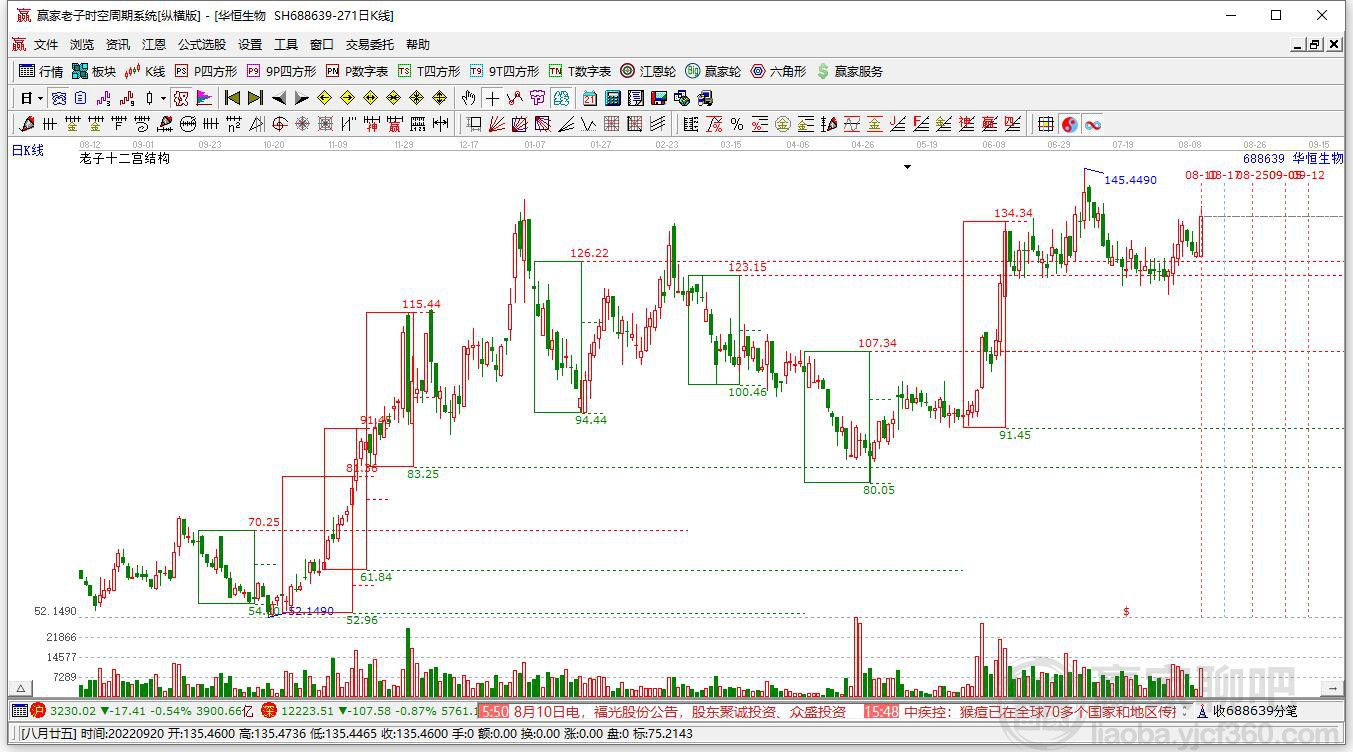Click the yin-yang taiji icon

(x=1069, y=124)
